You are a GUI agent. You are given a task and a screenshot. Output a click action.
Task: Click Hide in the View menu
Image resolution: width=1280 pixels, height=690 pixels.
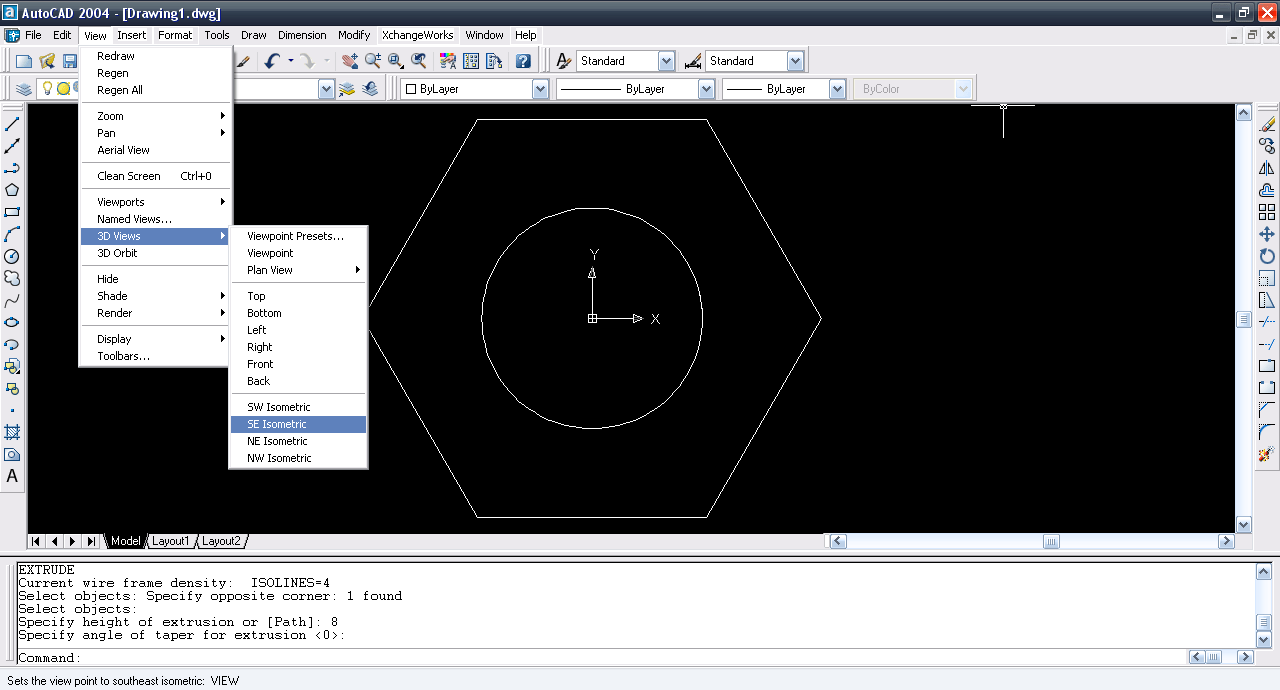point(156,279)
